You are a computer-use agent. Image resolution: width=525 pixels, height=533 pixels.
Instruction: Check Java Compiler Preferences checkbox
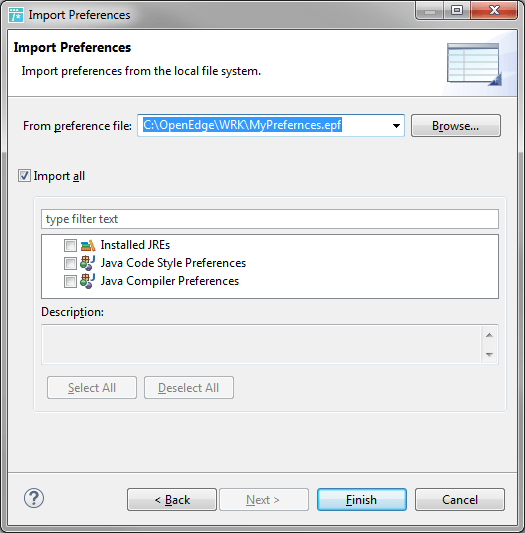(x=70, y=281)
